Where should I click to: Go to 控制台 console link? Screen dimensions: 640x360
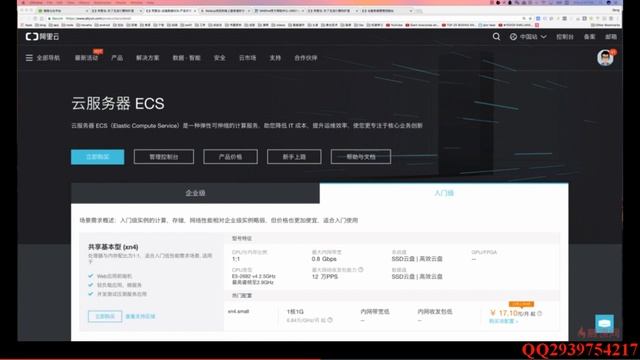[x=565, y=37]
